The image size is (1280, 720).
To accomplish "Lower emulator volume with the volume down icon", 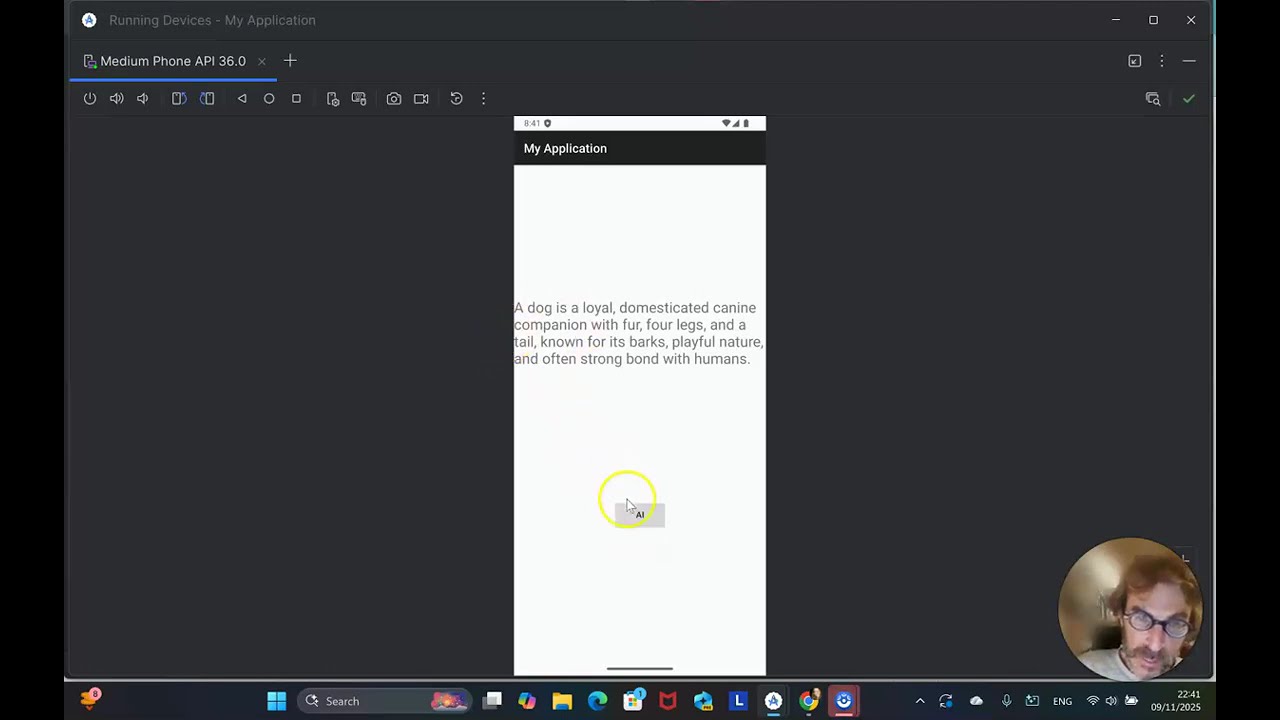I will [x=143, y=99].
